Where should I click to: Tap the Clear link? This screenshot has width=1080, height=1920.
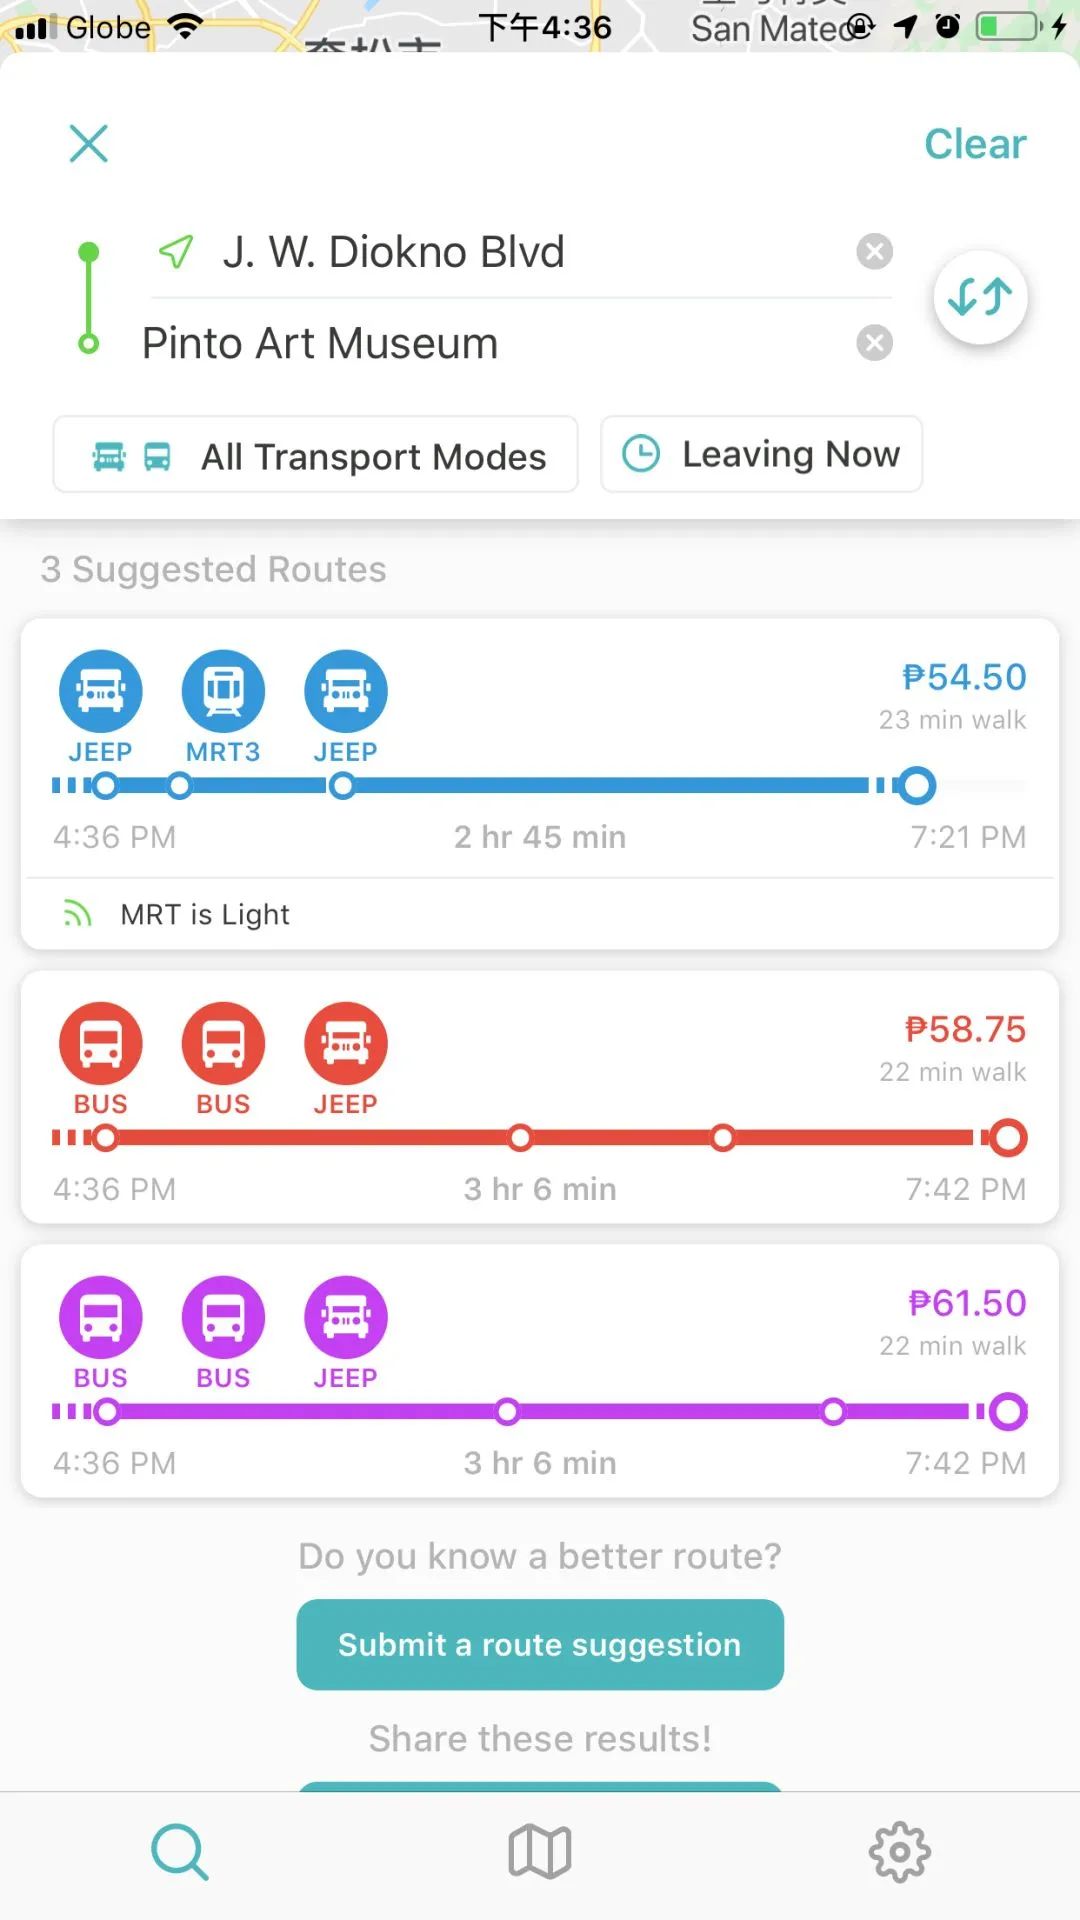[x=975, y=144]
